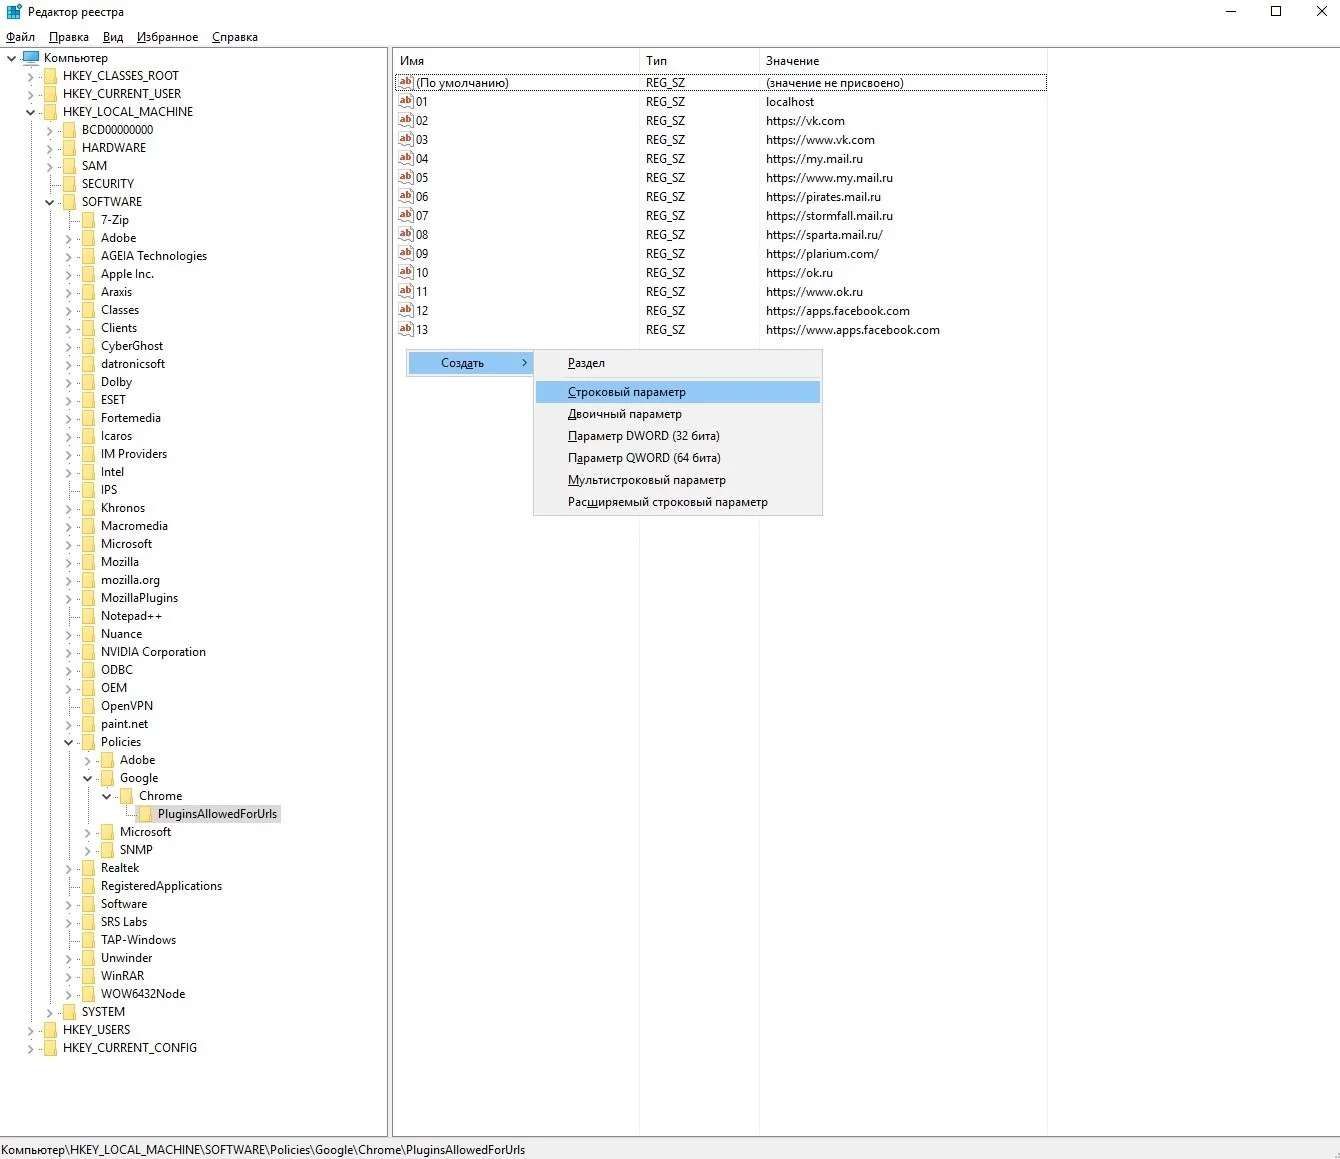Click the NVIDIA Corporation folder icon
The image size is (1340, 1159).
[87, 652]
